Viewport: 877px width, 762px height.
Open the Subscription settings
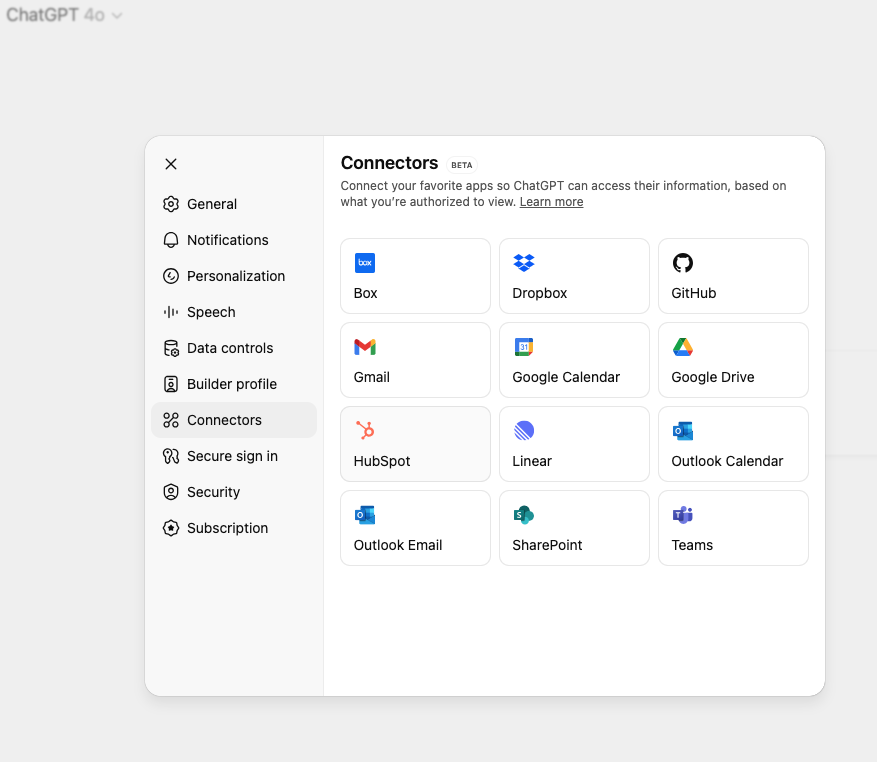coord(234,528)
